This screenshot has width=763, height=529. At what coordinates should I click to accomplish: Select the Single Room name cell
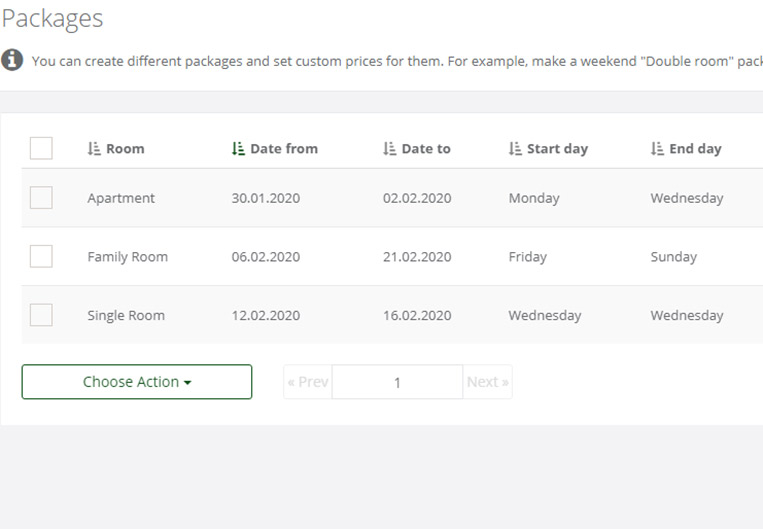(x=126, y=315)
